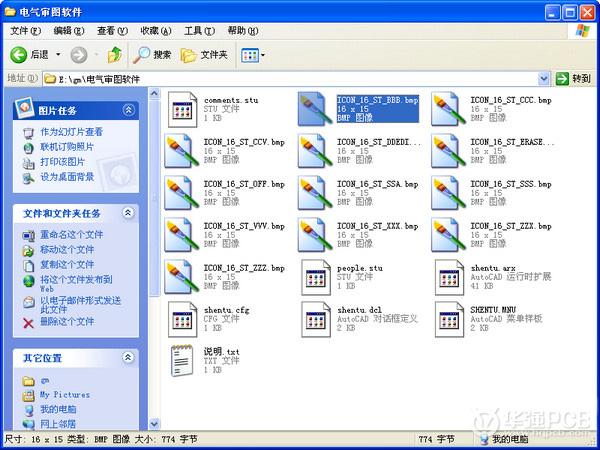Image resolution: width=600 pixels, height=450 pixels.
Task: Open the Views dropdown button
Action: click(x=252, y=54)
